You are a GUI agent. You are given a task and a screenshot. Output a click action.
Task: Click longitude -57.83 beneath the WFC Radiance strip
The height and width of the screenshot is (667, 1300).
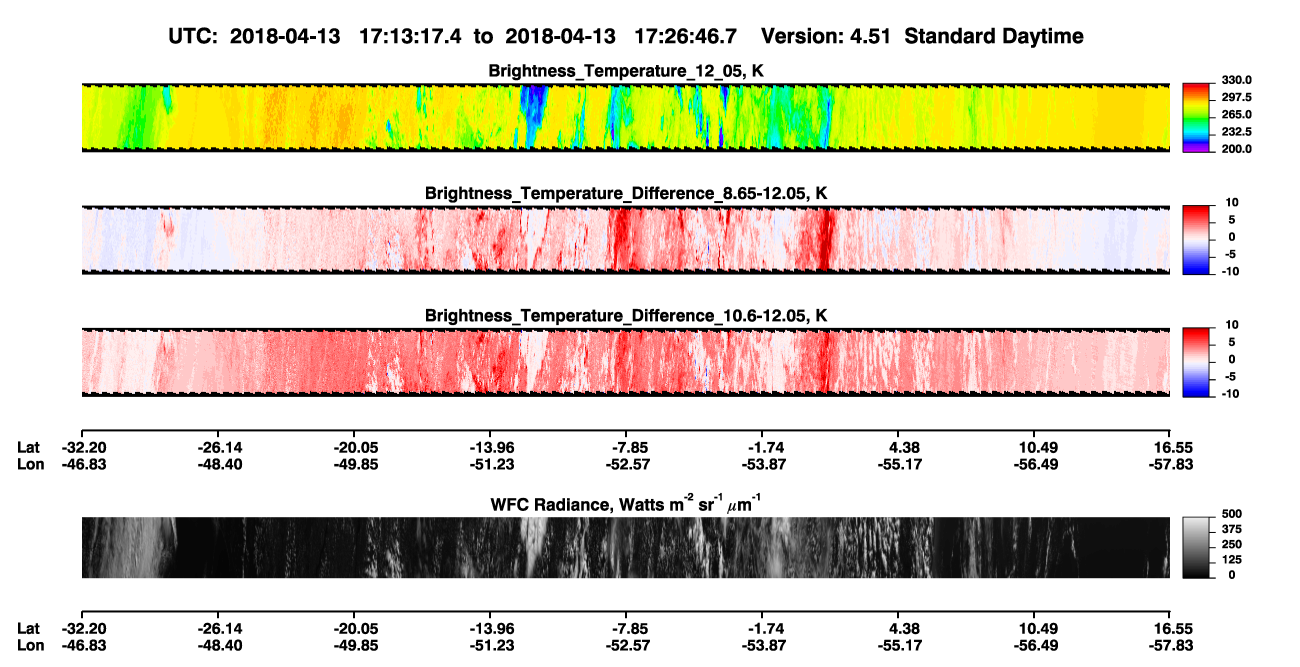1172,646
